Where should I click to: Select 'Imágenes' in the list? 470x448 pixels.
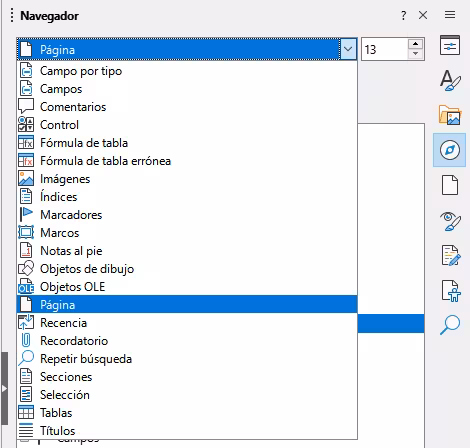[x=187, y=179]
